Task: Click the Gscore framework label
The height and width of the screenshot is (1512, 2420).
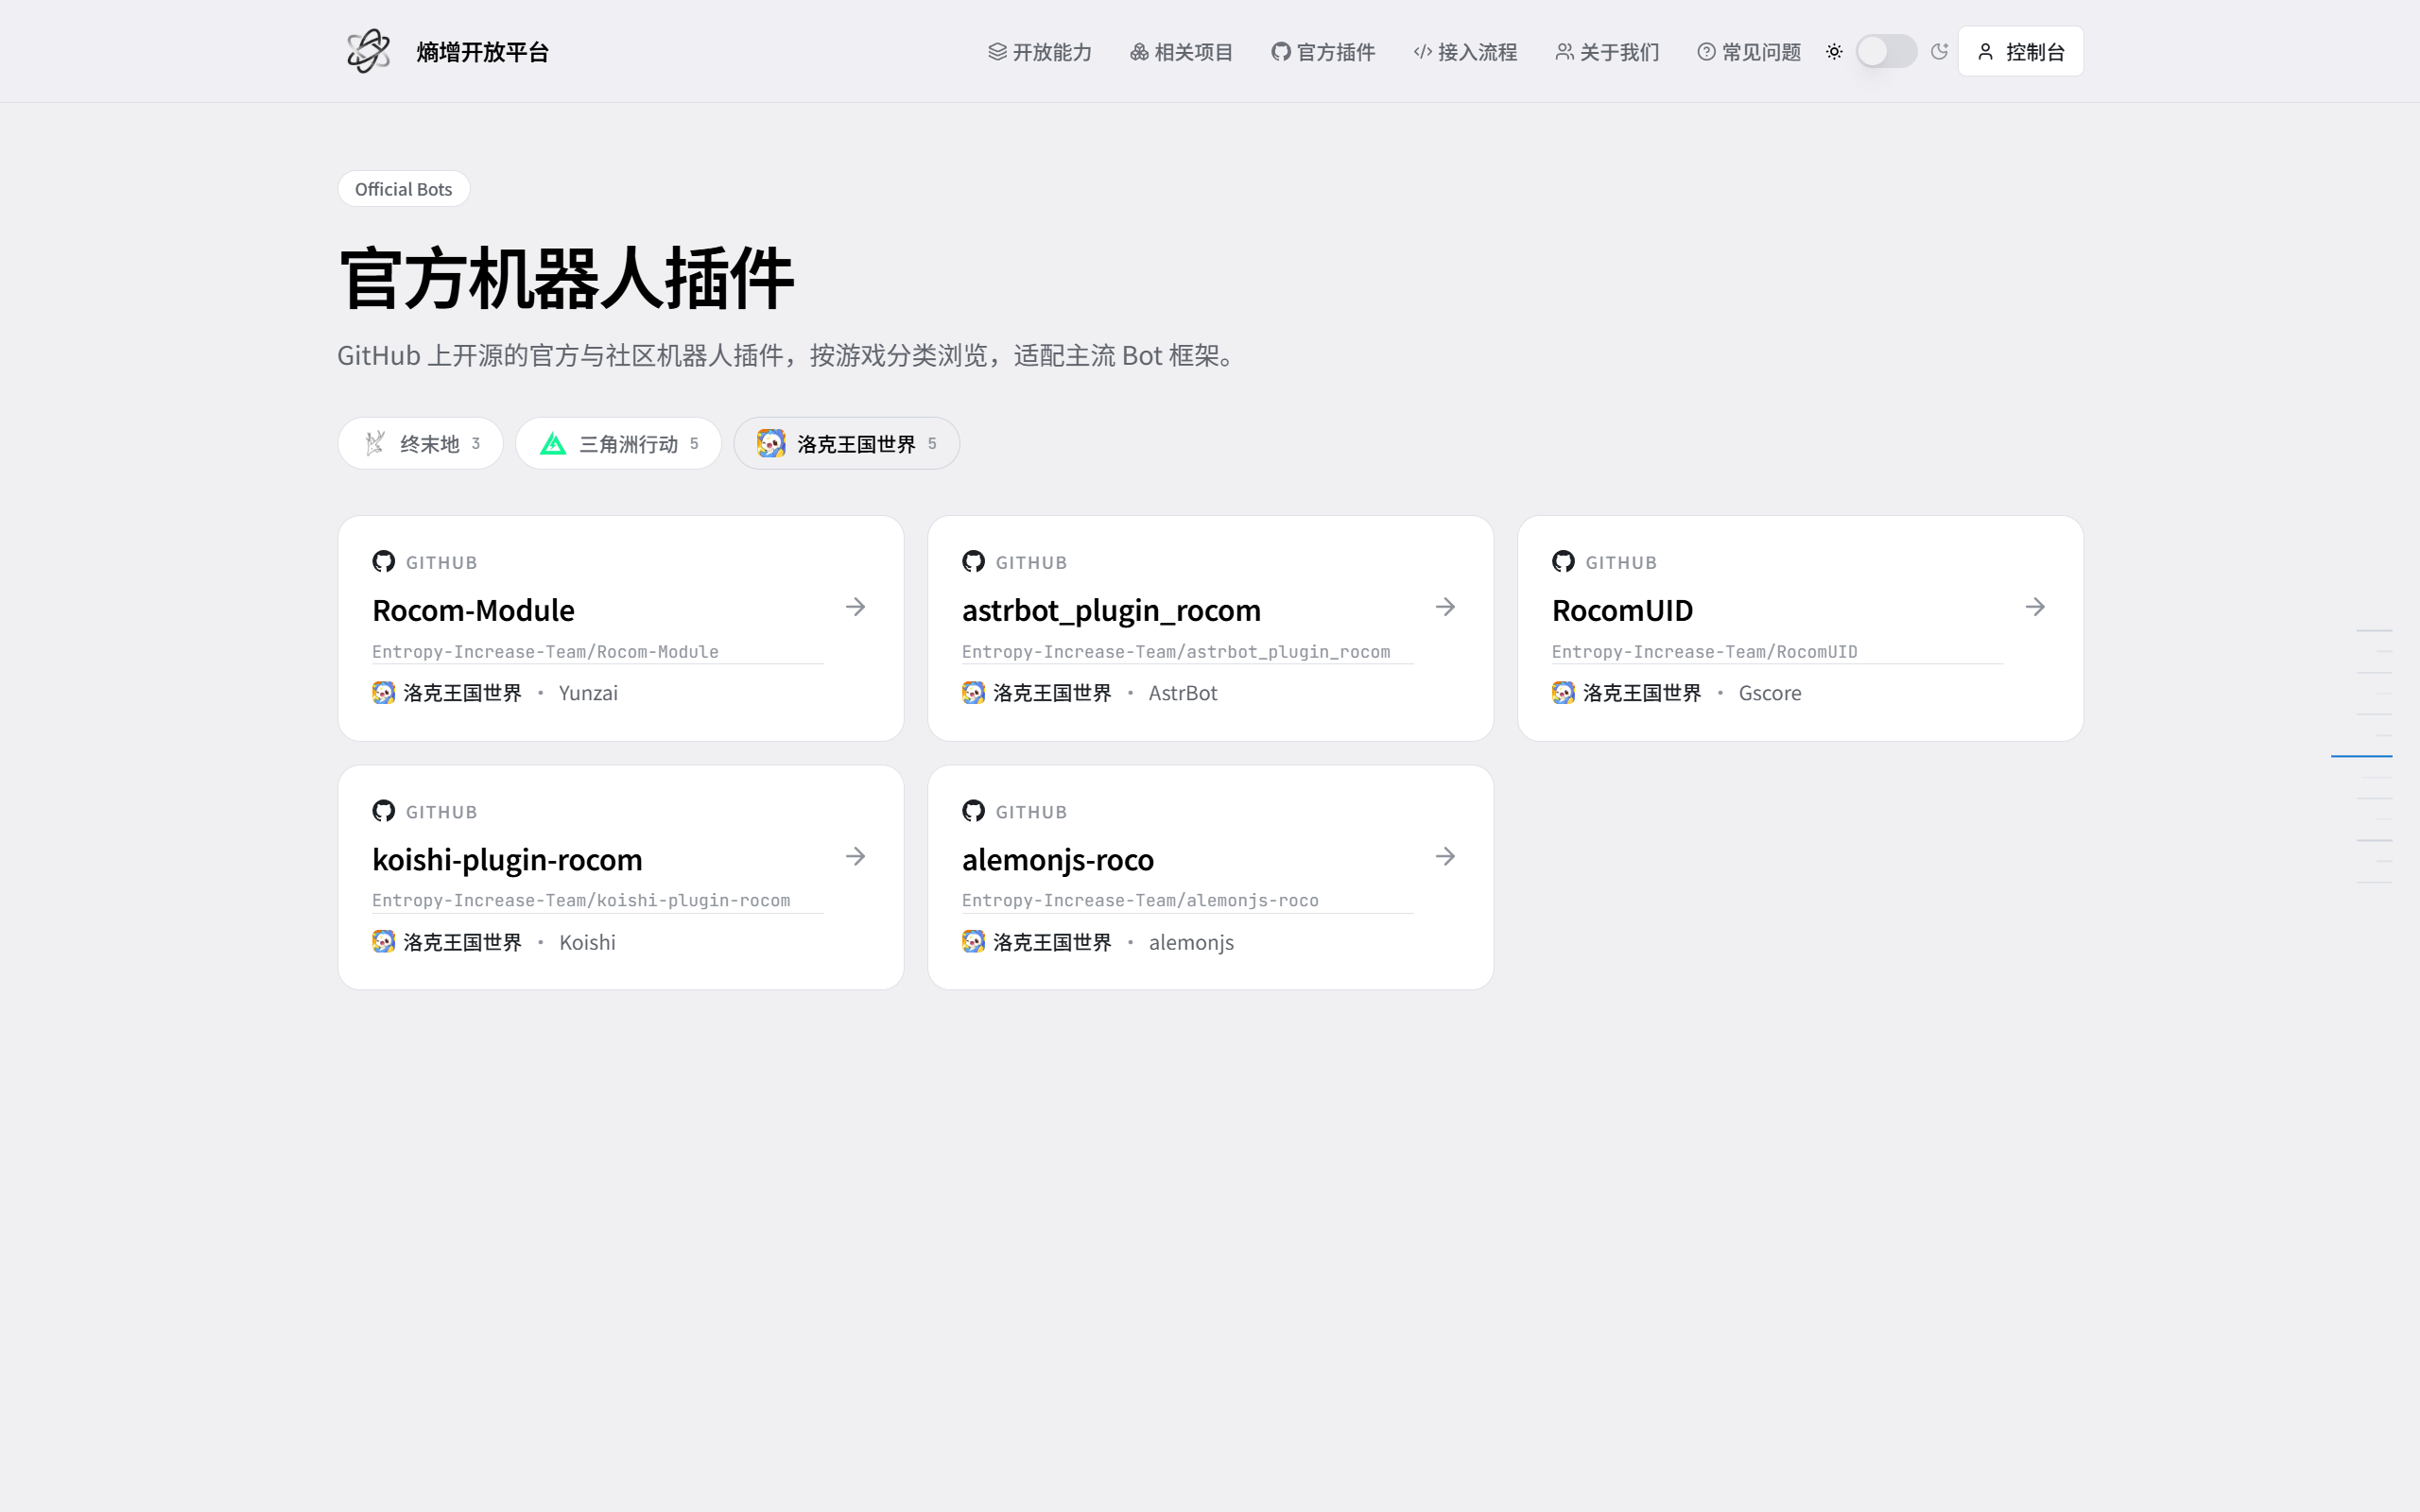Action: 1770,693
